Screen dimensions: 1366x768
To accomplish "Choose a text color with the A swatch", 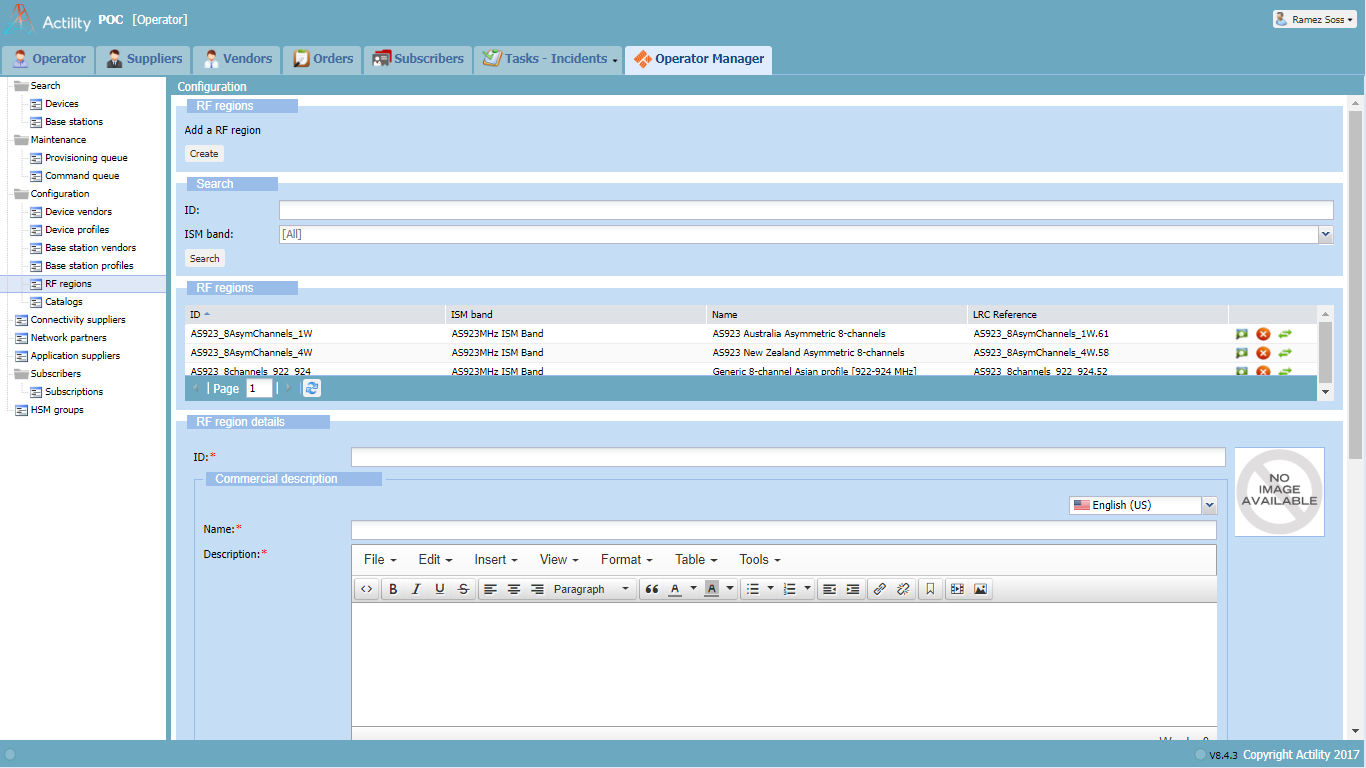I will [x=675, y=589].
